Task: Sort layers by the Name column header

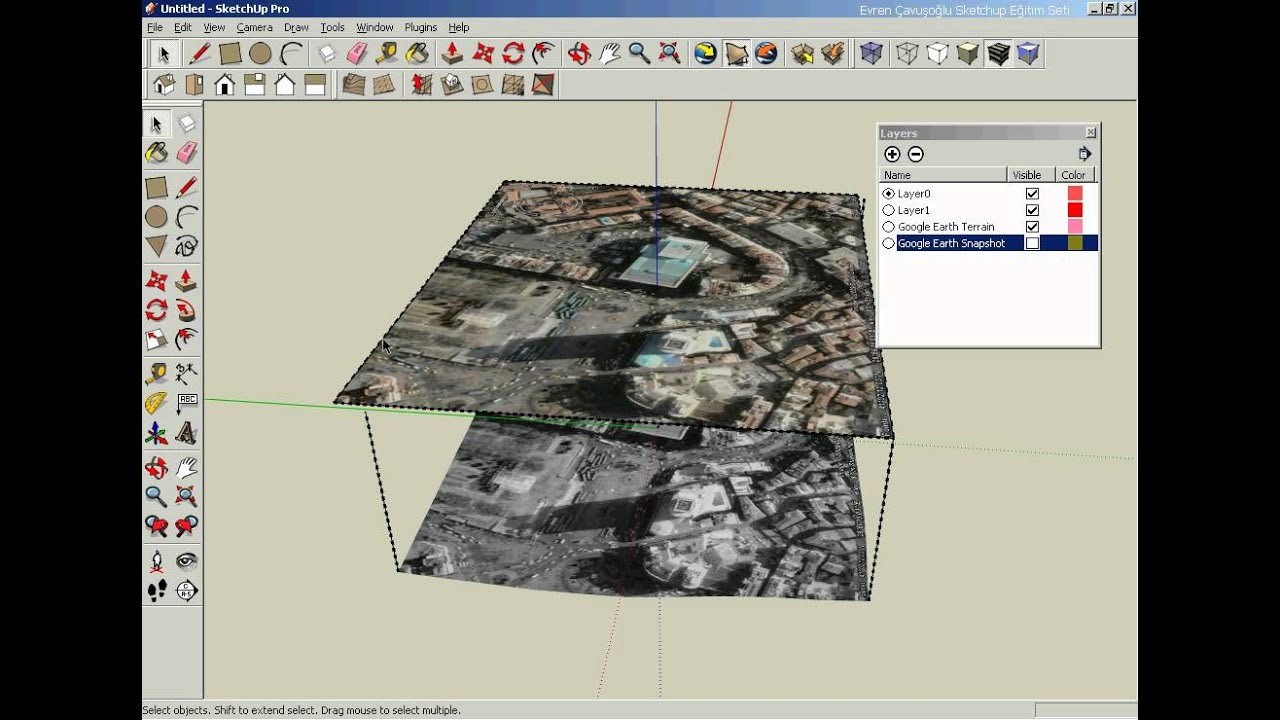Action: (942, 175)
